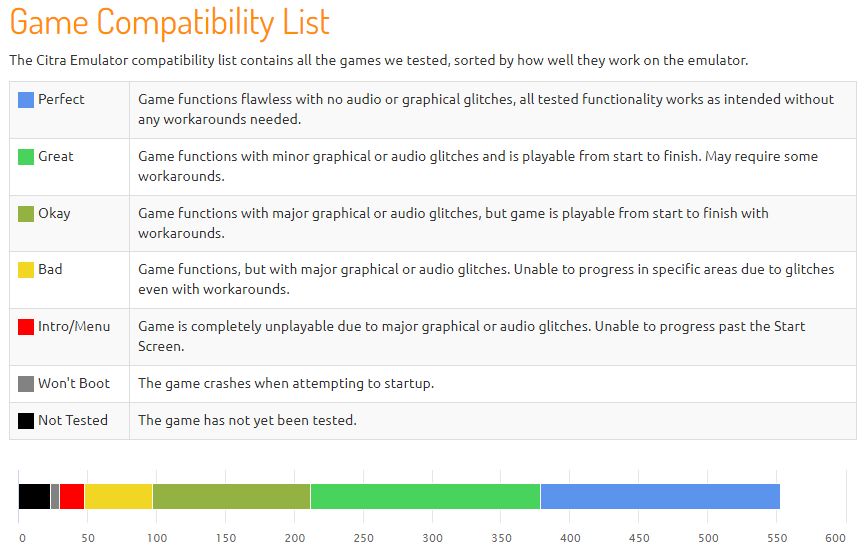Click the bright green Great bar segment
The width and height of the screenshot is (866, 560).
pos(425,496)
